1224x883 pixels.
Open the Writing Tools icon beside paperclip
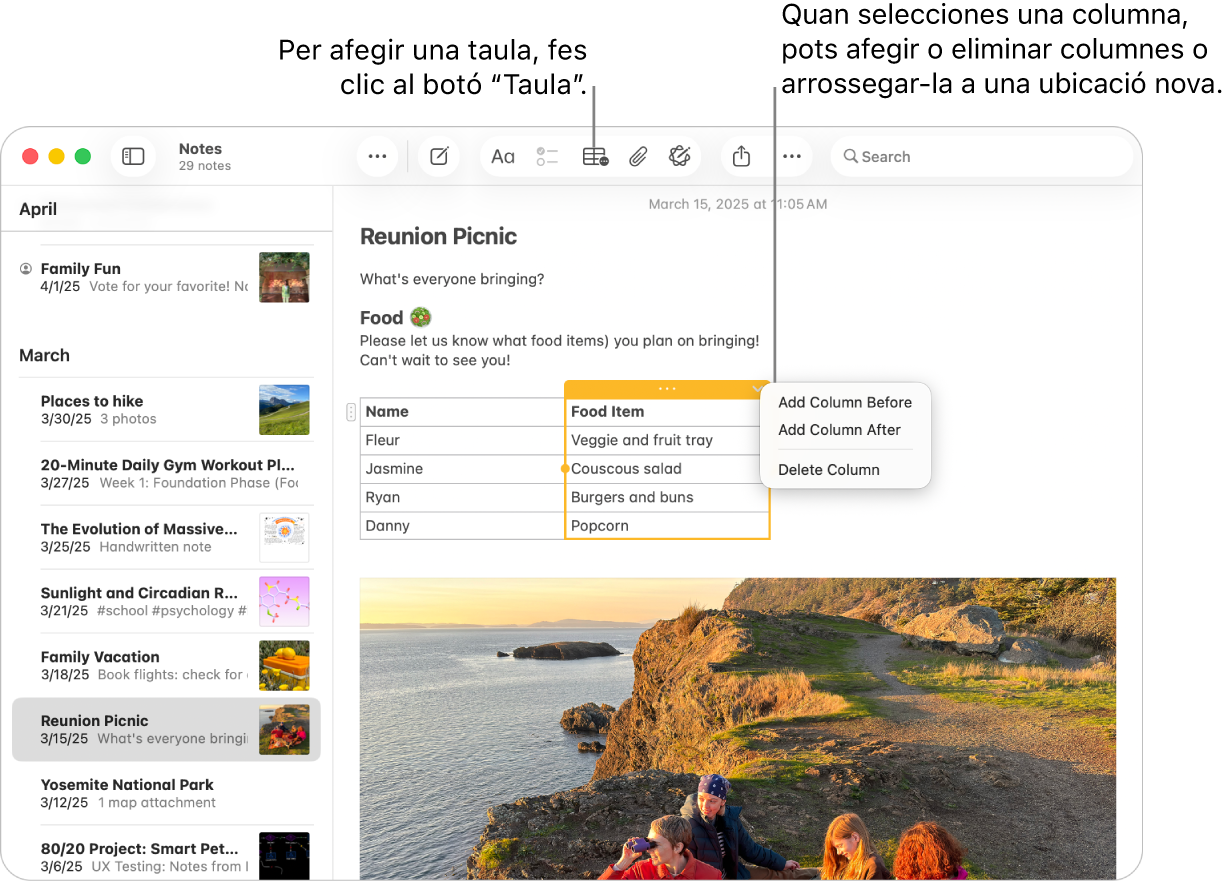(680, 156)
